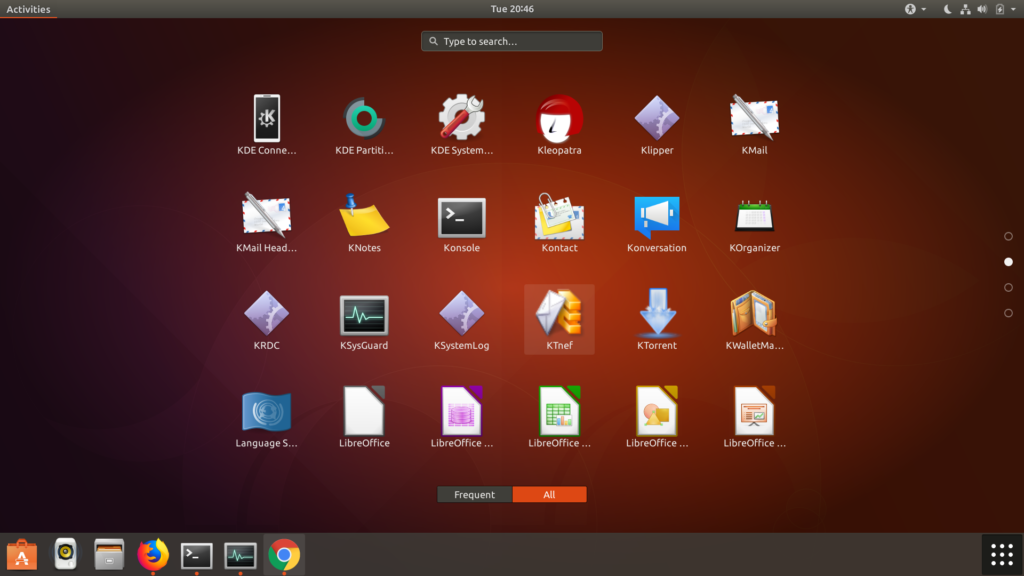Screen dimensions: 1024x576
Task: Click the Type to search field
Action: tap(512, 41)
